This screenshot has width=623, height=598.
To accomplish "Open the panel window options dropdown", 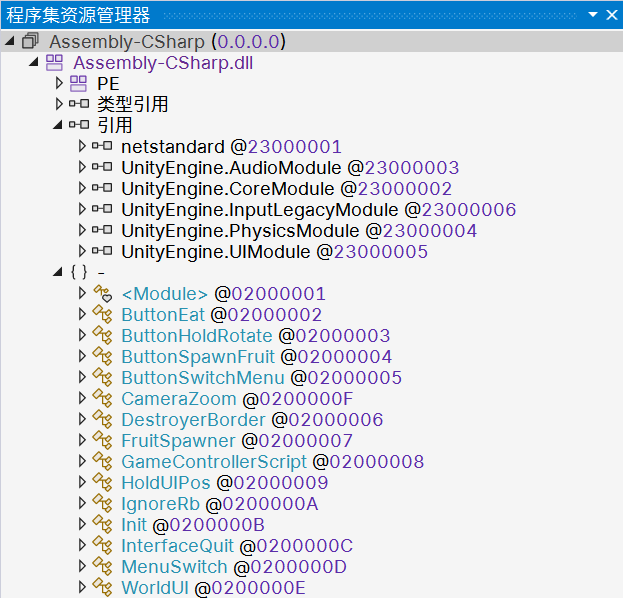I will coord(593,15).
